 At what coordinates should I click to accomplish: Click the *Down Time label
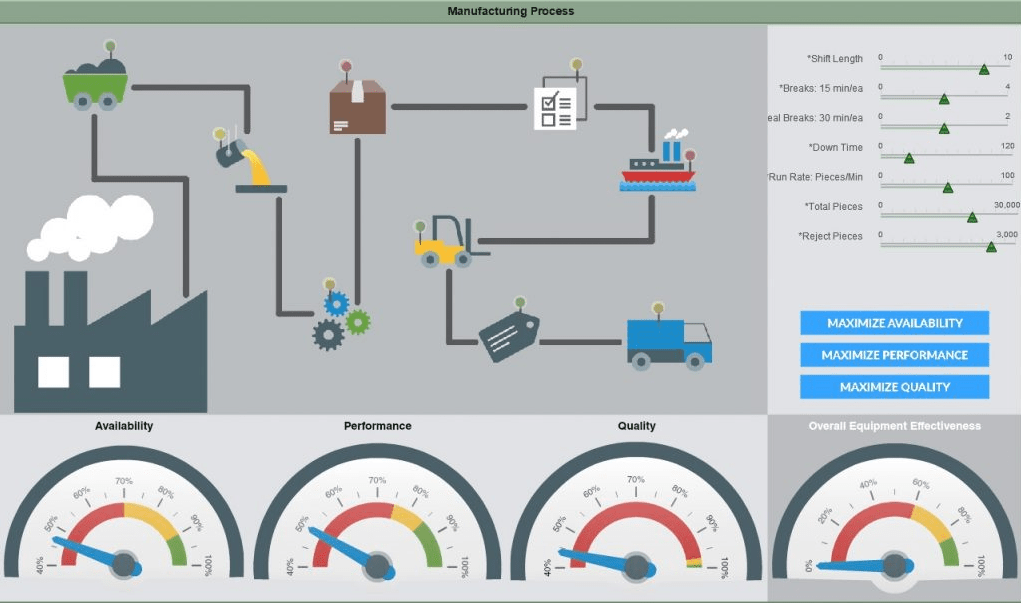click(836, 147)
